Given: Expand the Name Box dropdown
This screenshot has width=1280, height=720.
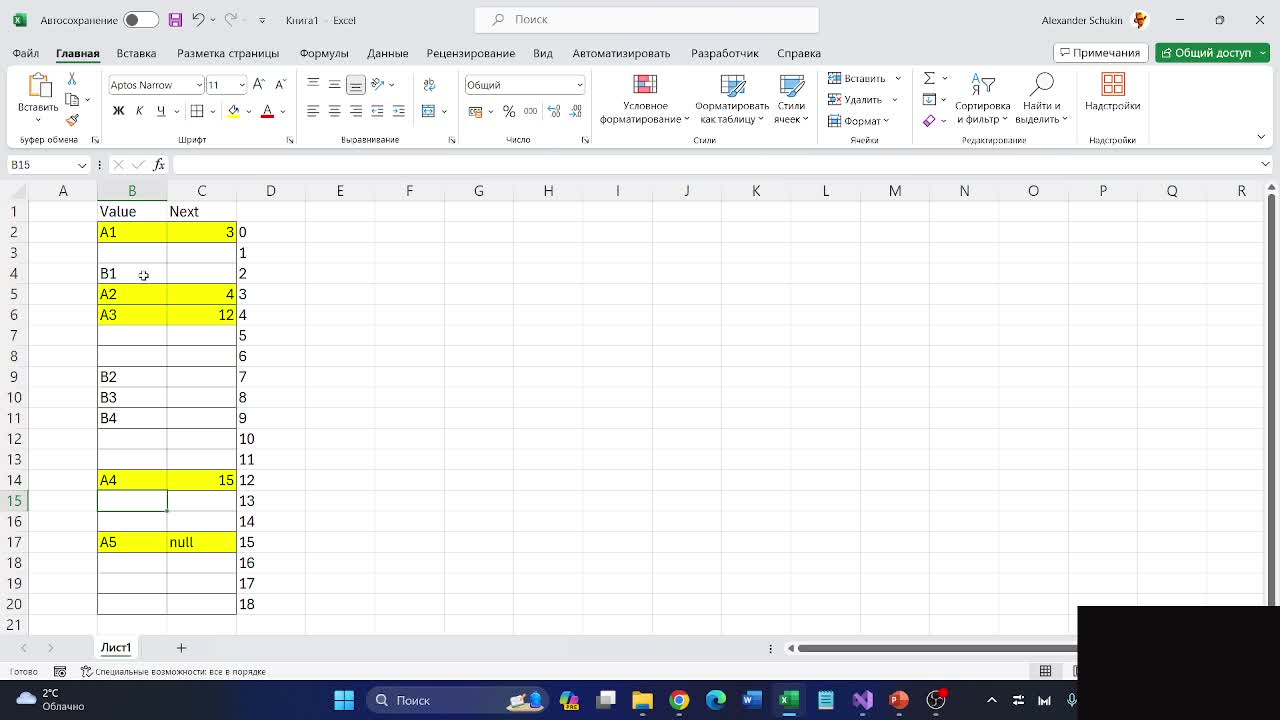Looking at the screenshot, I should click(82, 165).
